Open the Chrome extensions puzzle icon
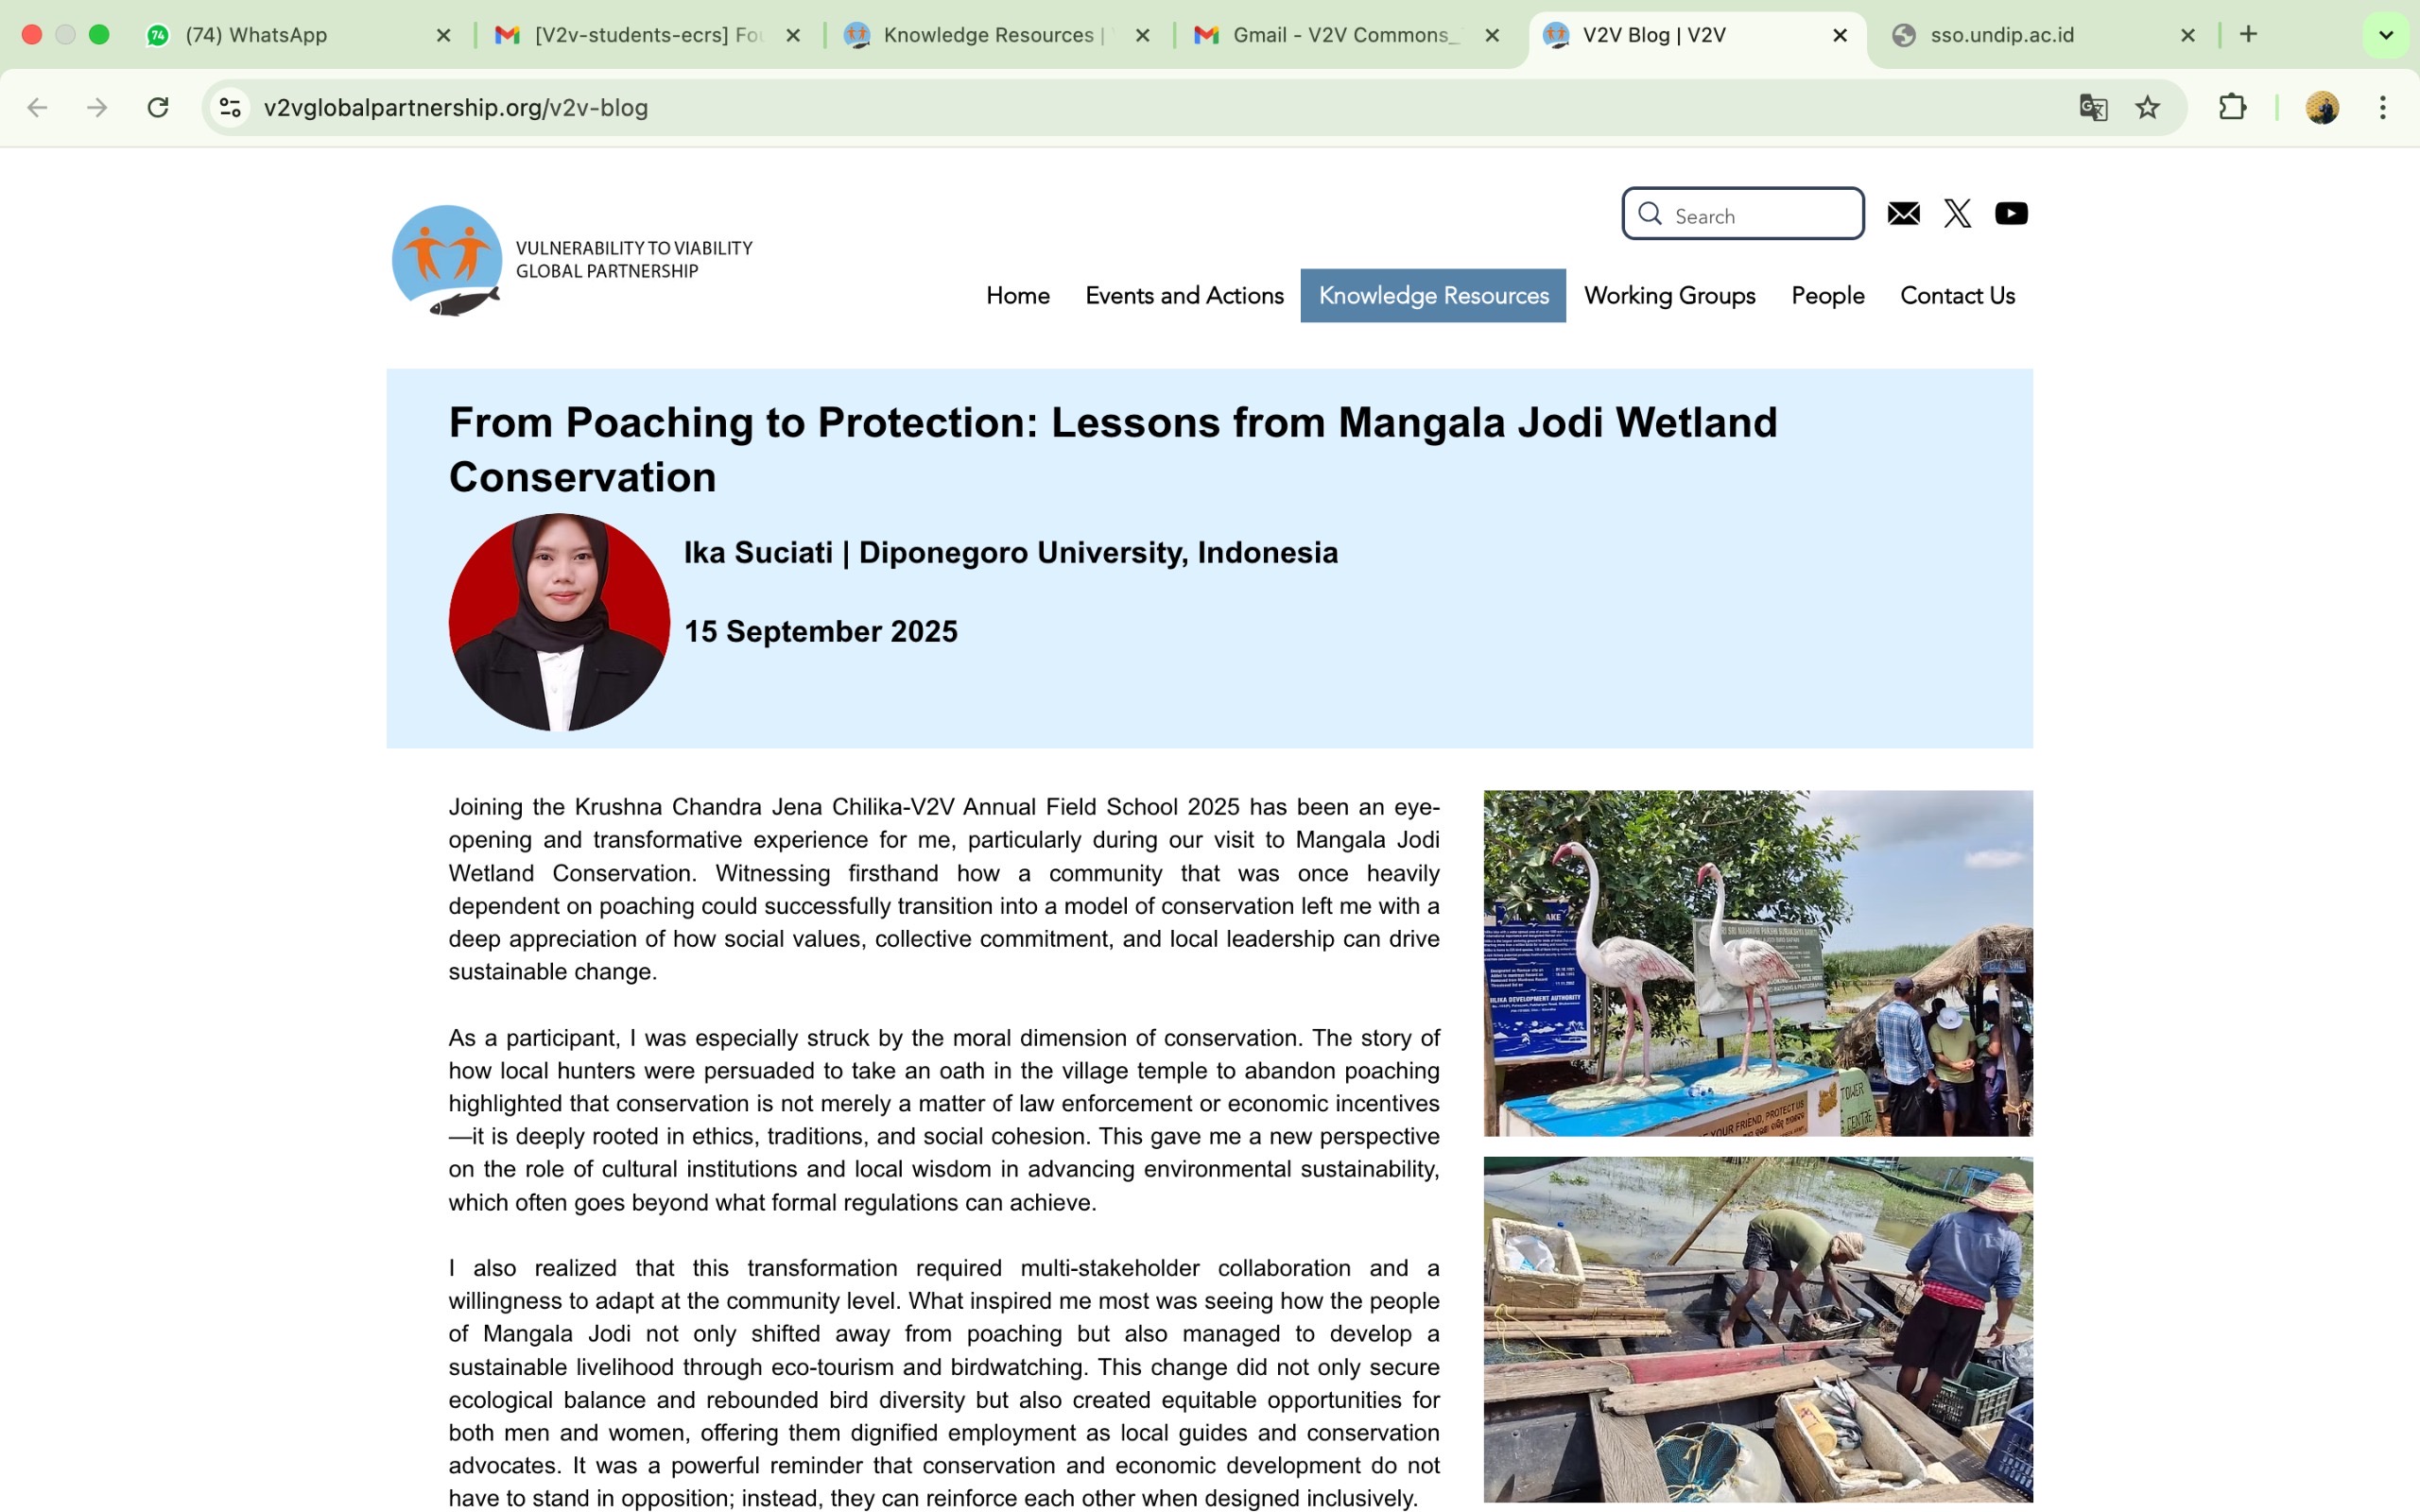Image resolution: width=2420 pixels, height=1512 pixels. click(2232, 107)
